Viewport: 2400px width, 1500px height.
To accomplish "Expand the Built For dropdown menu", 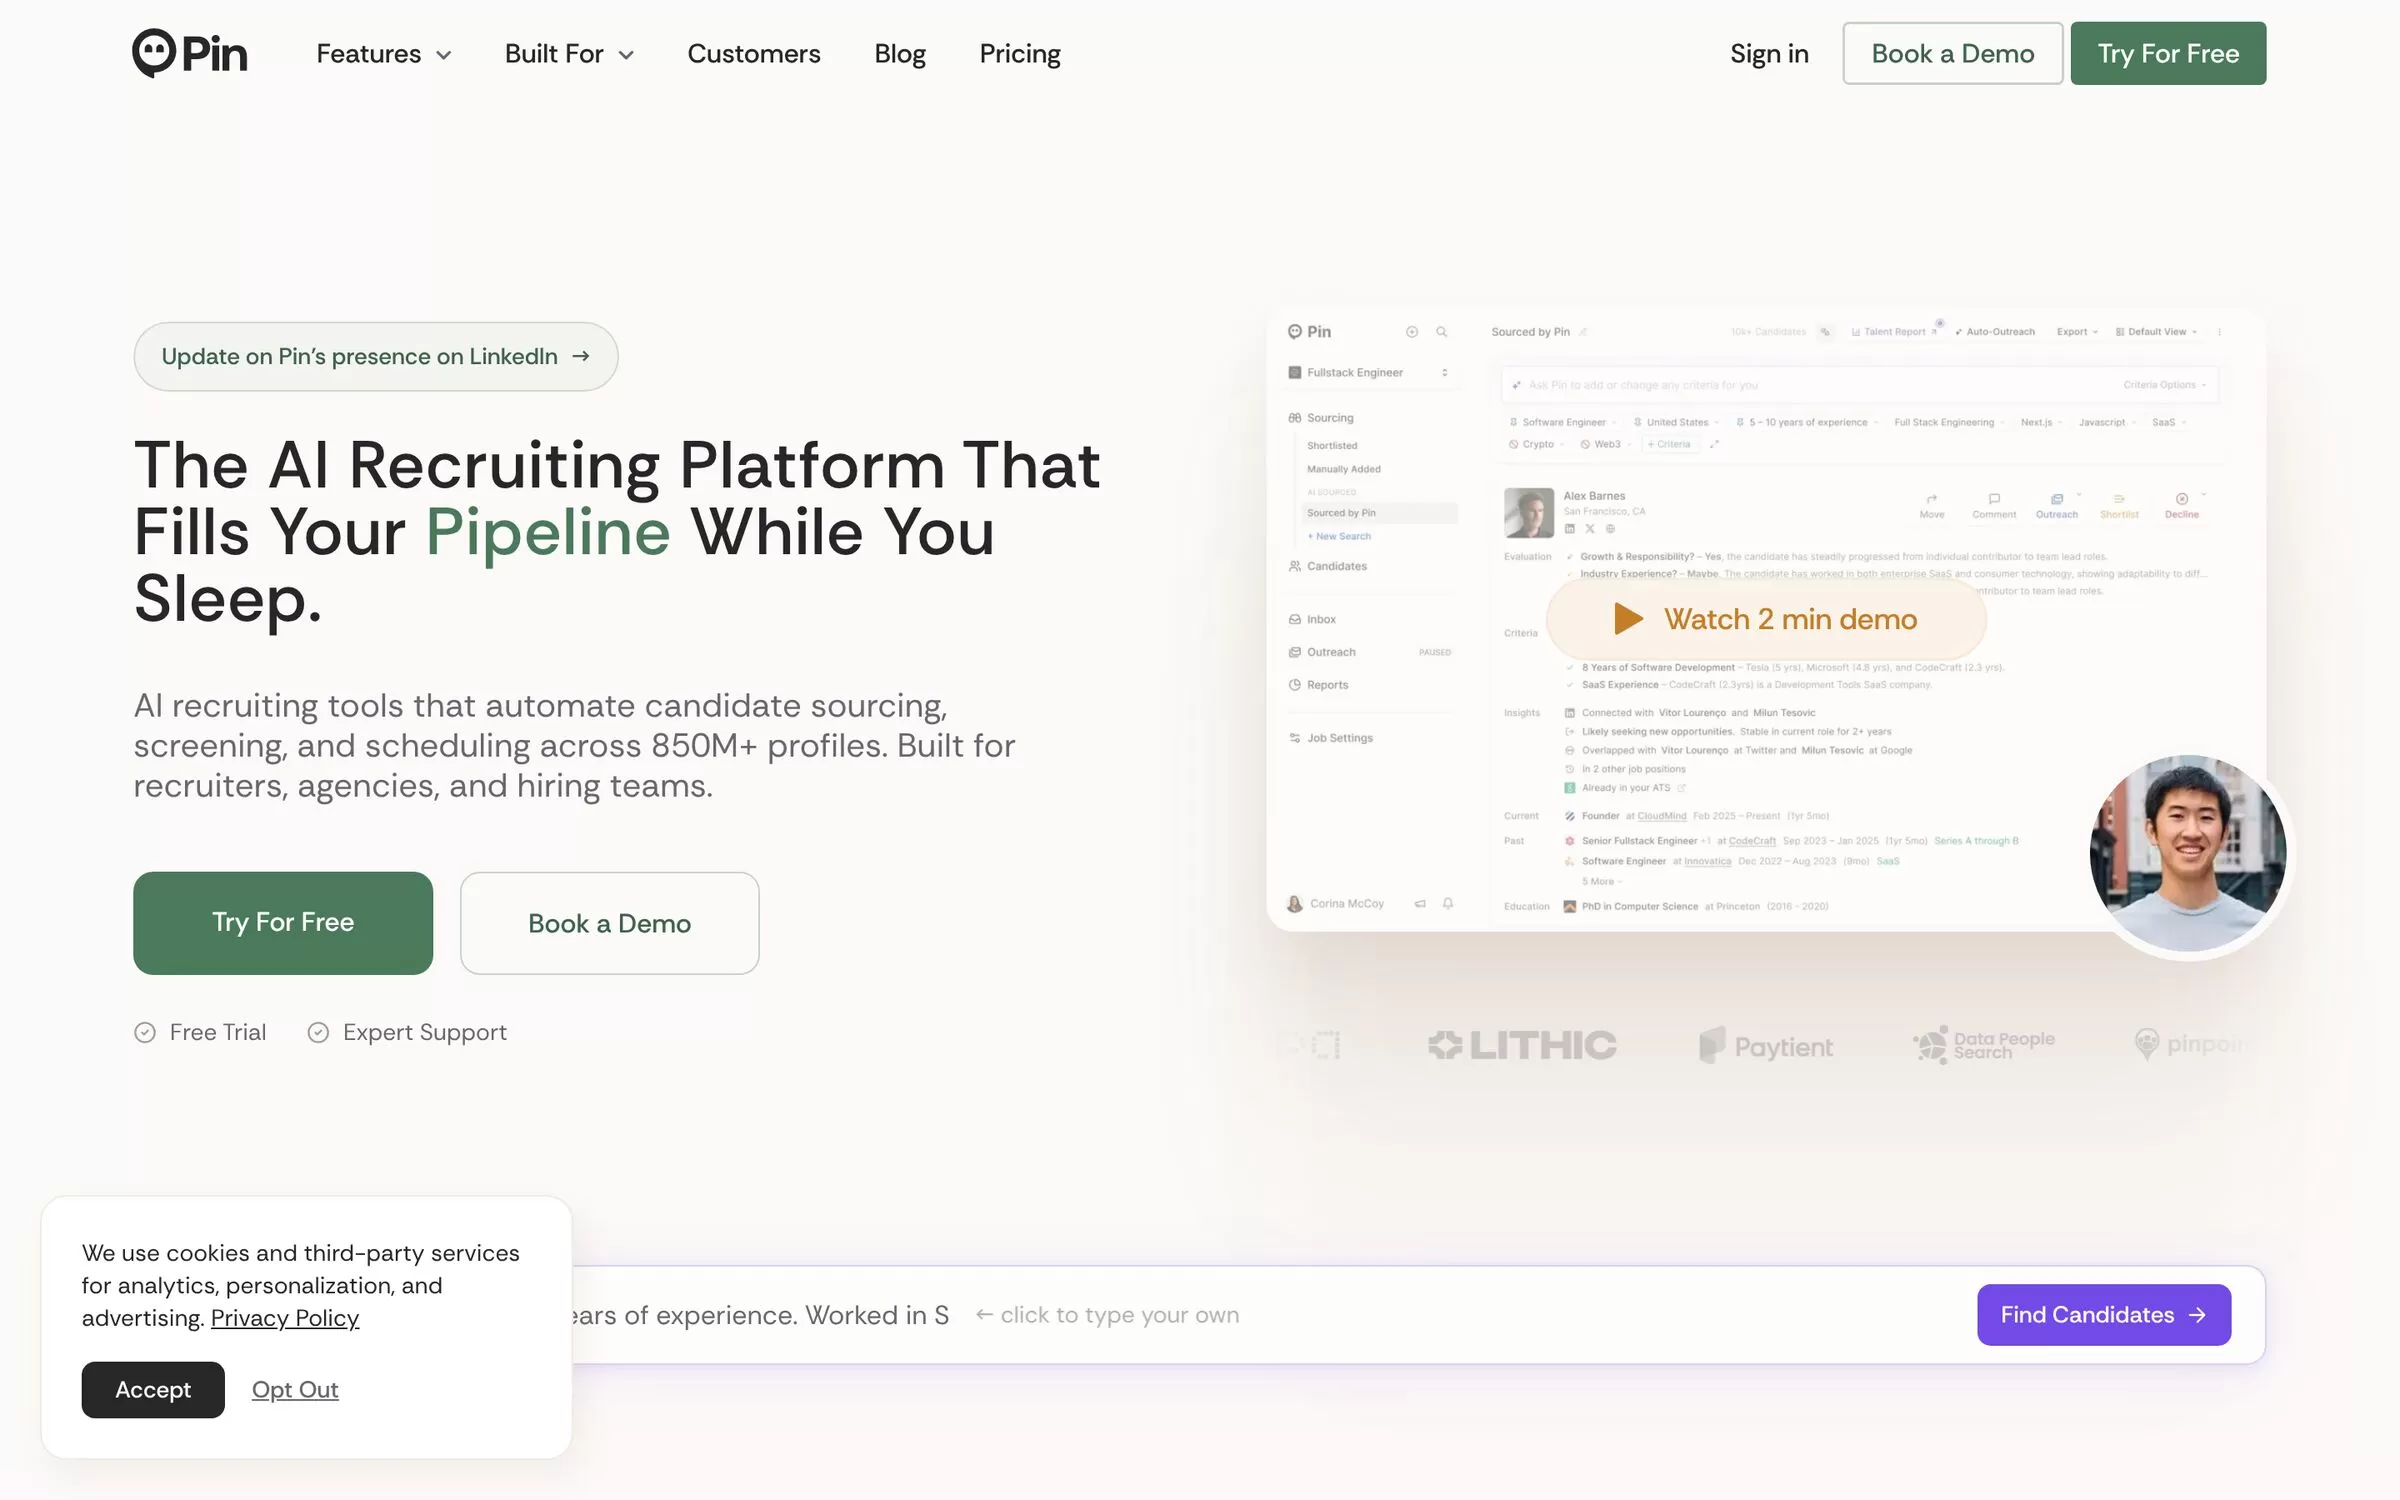I will tap(569, 54).
